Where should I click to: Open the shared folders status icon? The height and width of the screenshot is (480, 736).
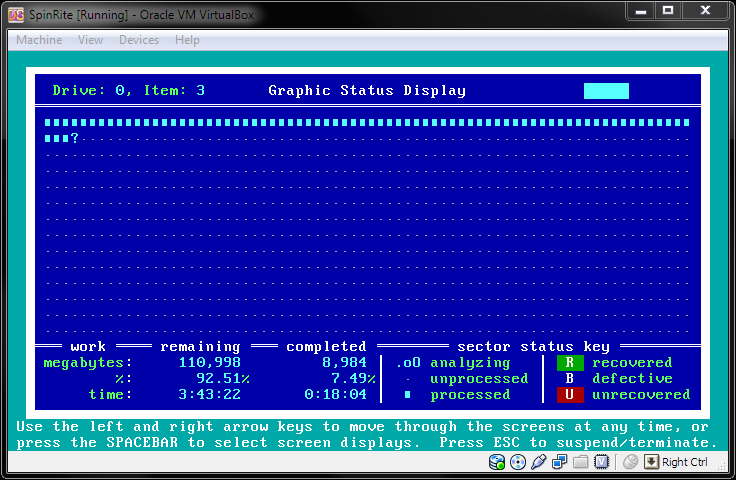click(x=581, y=462)
